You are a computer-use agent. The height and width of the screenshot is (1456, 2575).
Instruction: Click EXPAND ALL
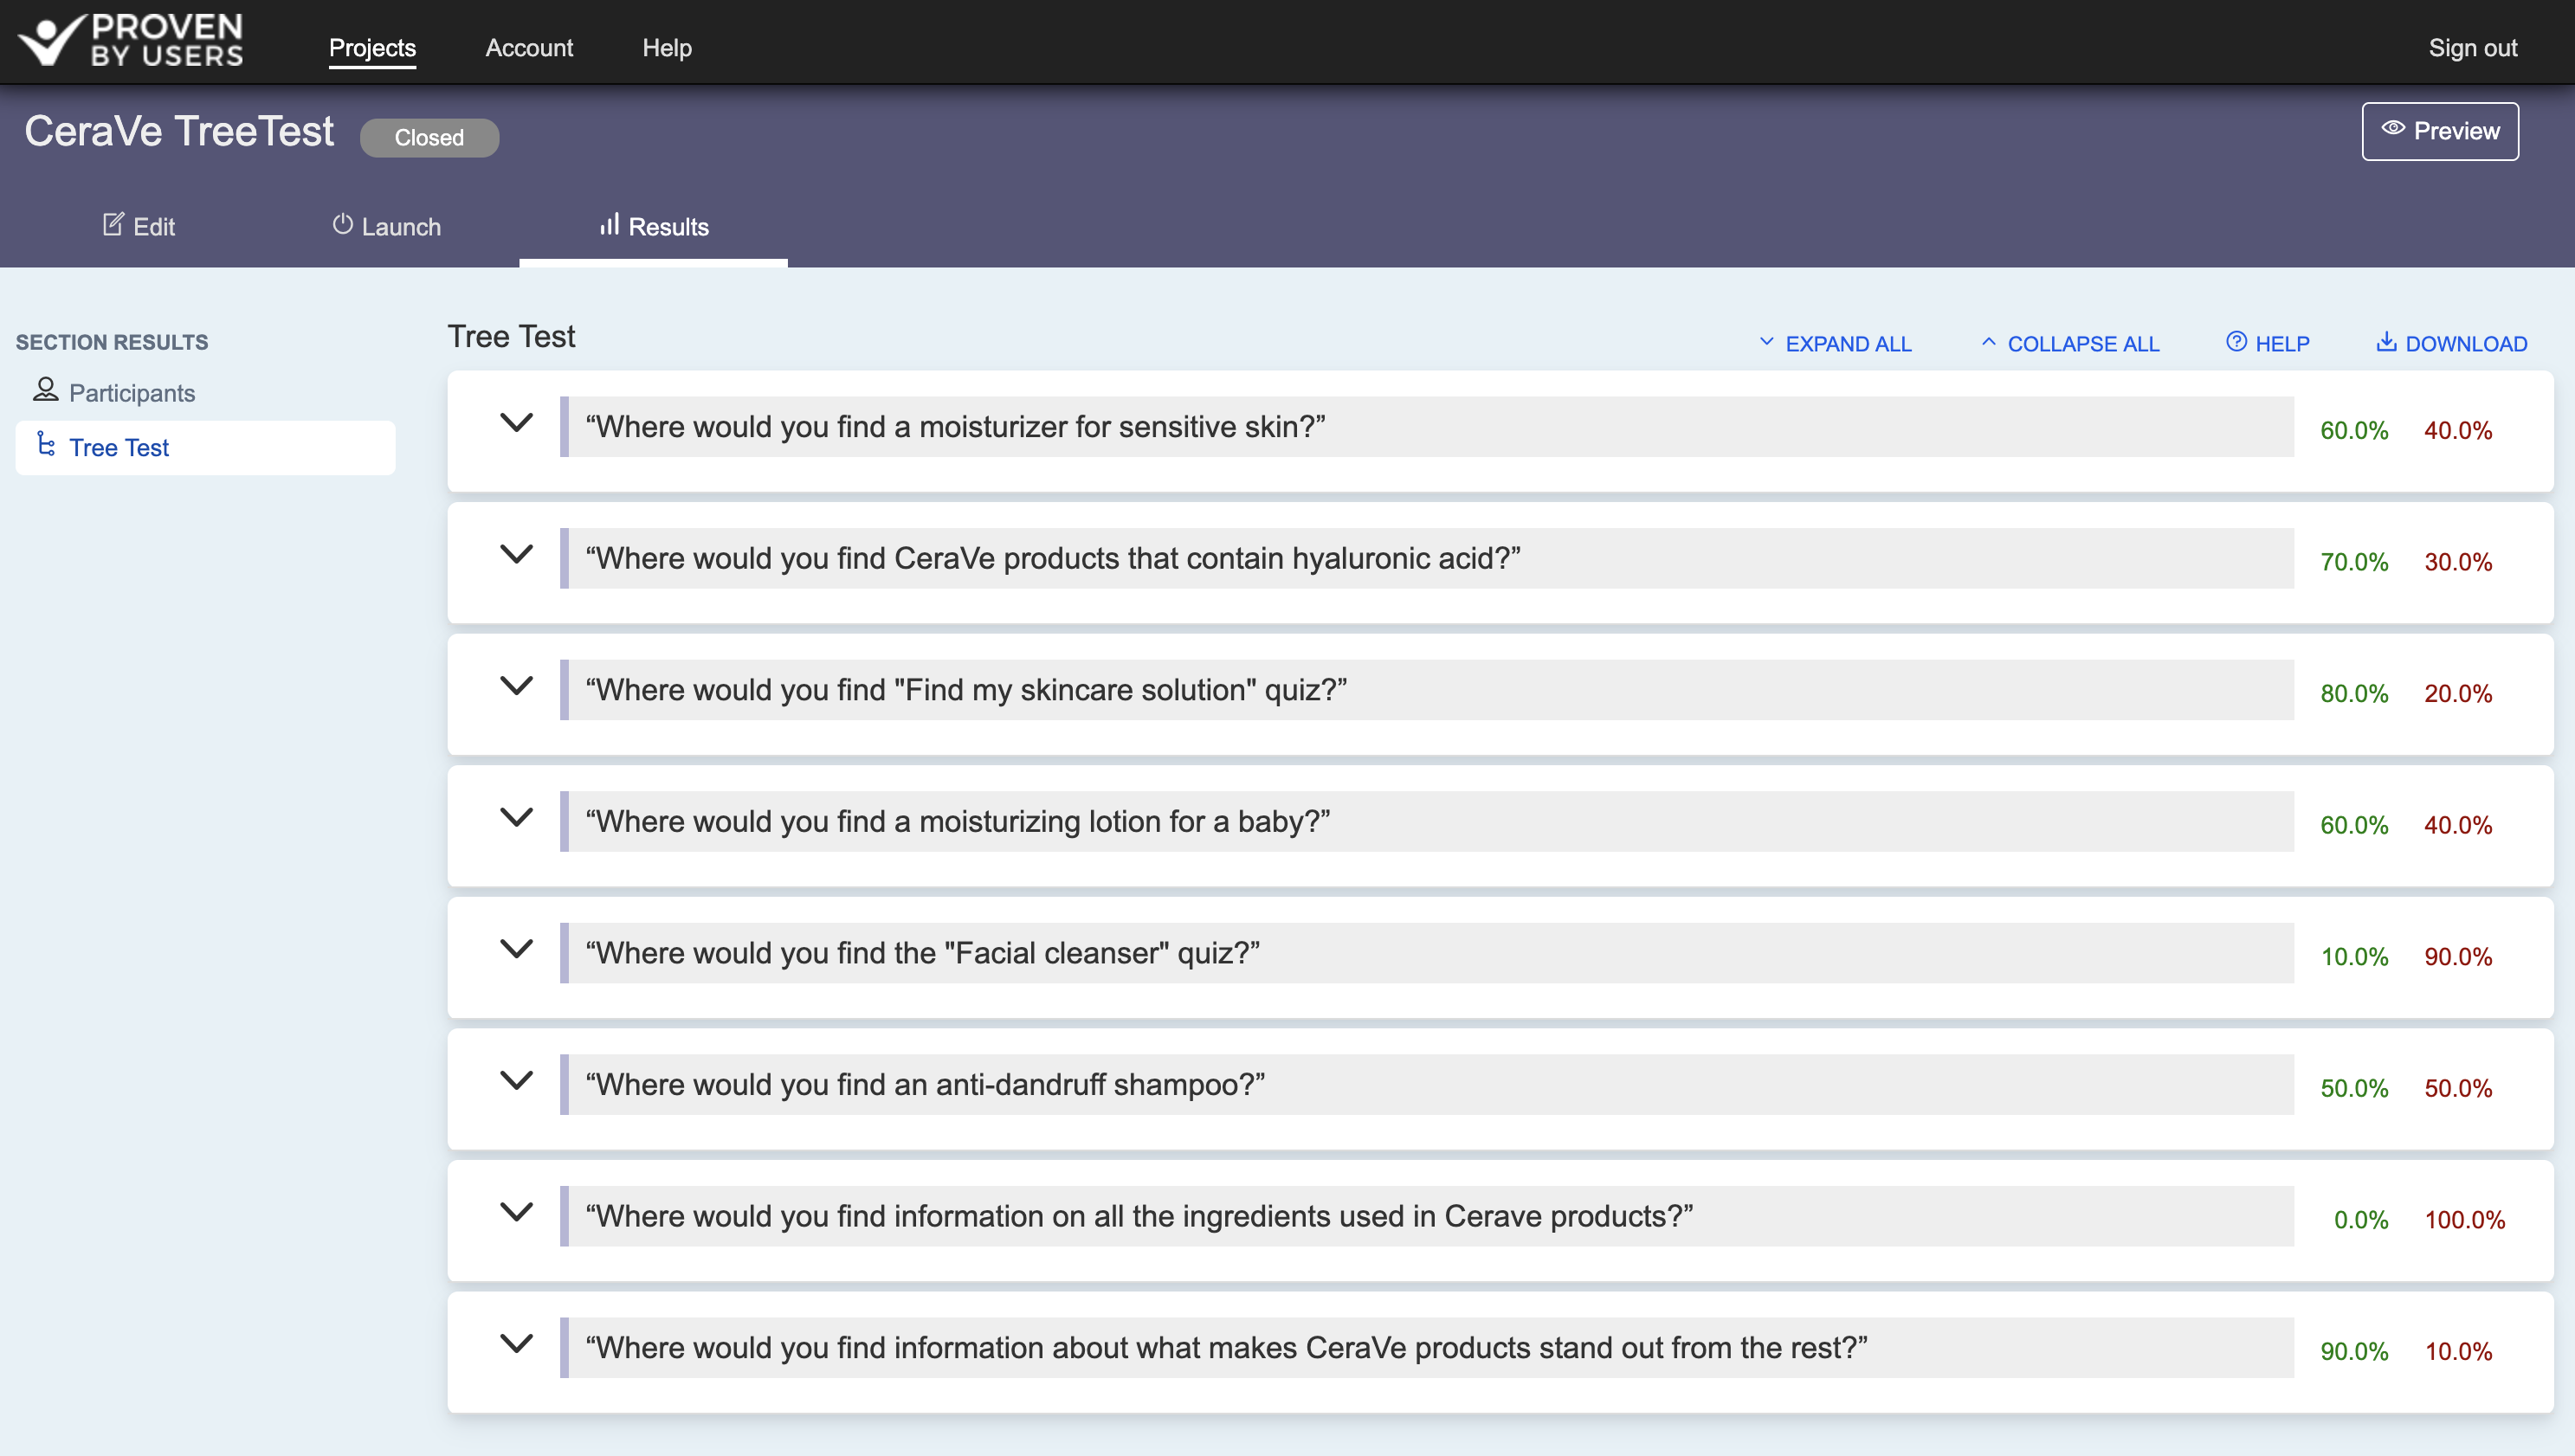pyautogui.click(x=1835, y=343)
